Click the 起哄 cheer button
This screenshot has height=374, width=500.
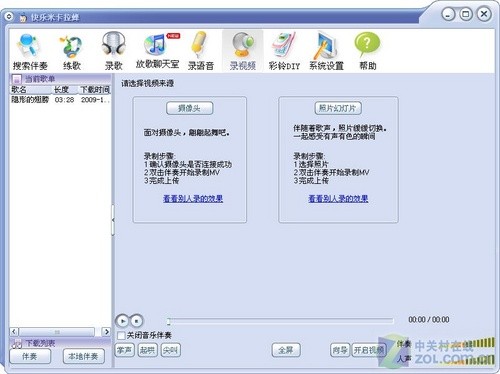[x=148, y=350]
